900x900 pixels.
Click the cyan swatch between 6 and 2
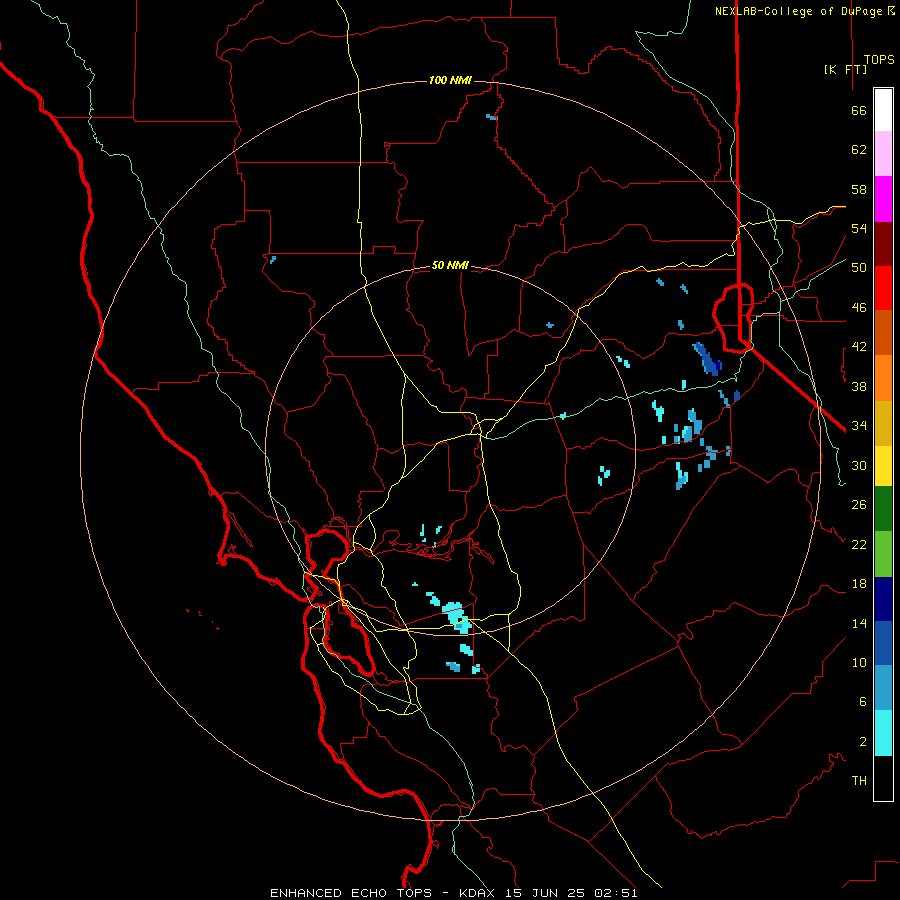(x=883, y=733)
